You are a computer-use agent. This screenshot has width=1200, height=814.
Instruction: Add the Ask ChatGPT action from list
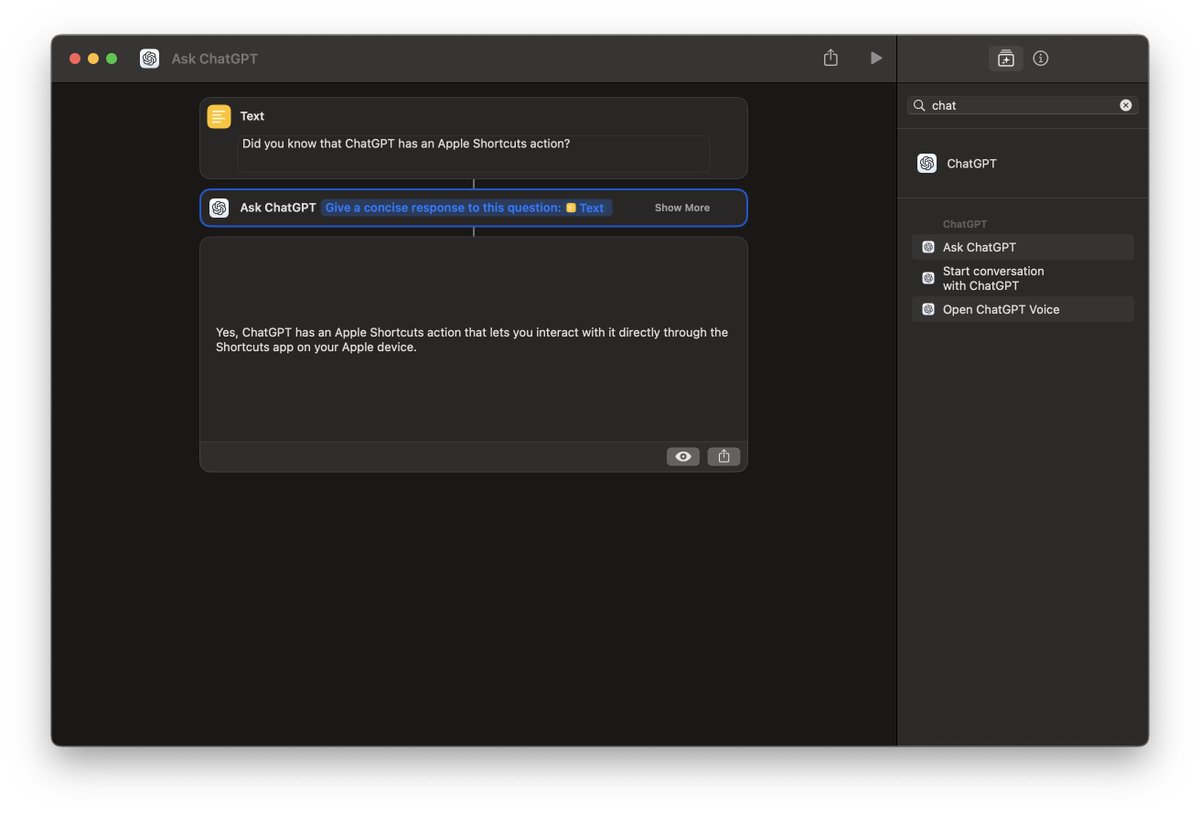pos(1023,247)
